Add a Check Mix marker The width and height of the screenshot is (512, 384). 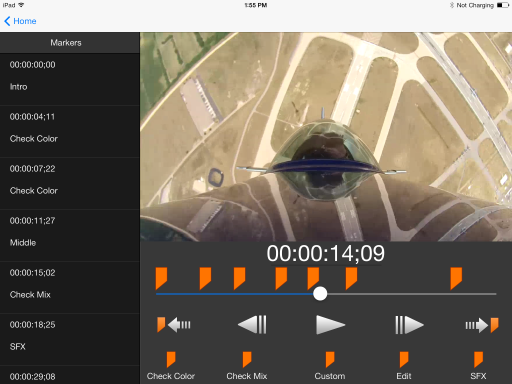(x=247, y=366)
